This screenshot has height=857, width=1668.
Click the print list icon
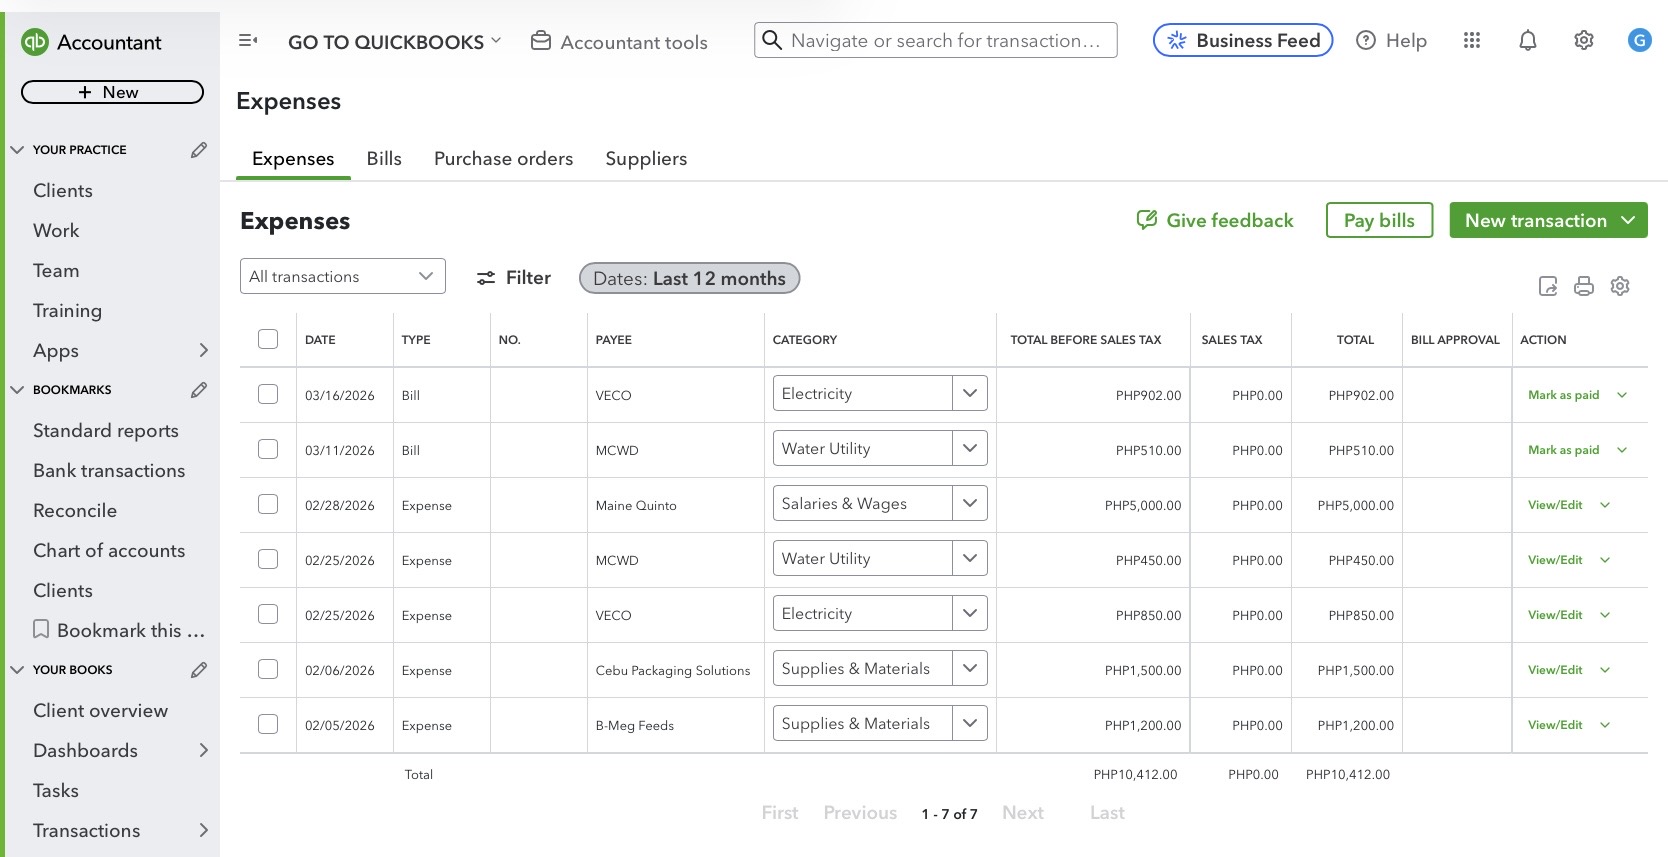pyautogui.click(x=1584, y=287)
